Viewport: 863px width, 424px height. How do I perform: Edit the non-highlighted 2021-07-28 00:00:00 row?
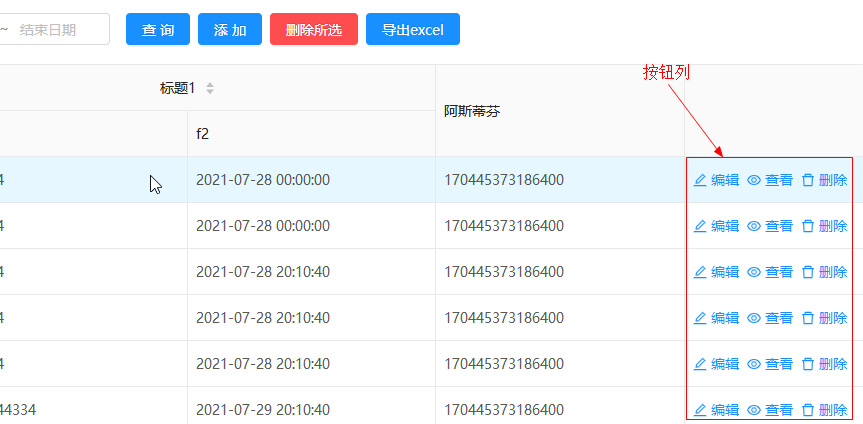click(x=716, y=226)
